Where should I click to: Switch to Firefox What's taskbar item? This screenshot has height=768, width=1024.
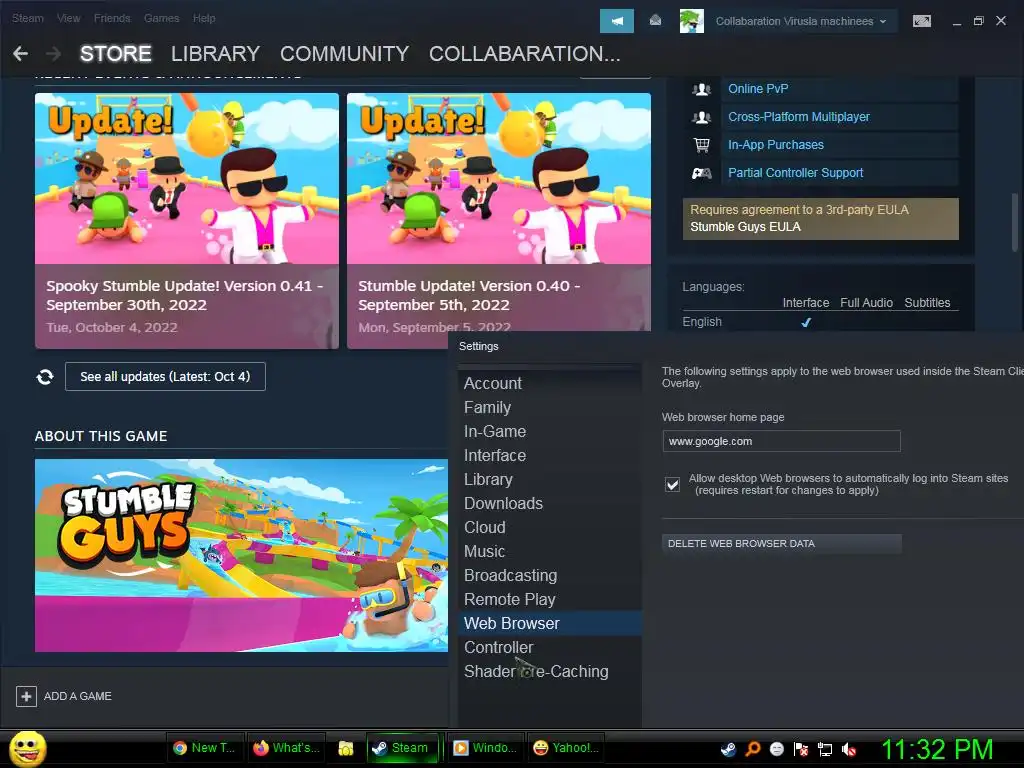point(287,748)
